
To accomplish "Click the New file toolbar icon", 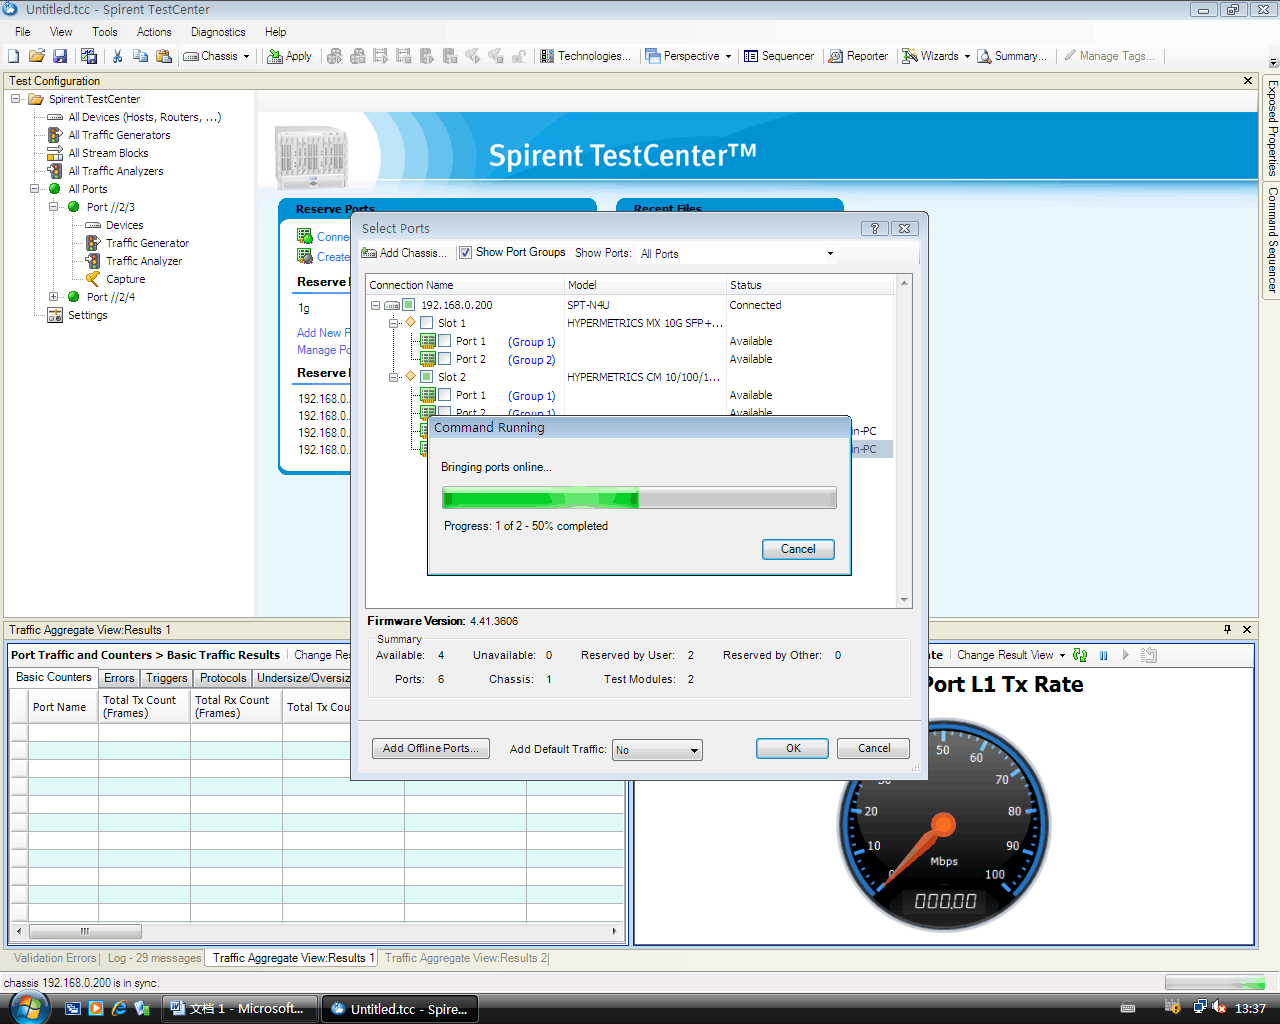I will click(14, 56).
